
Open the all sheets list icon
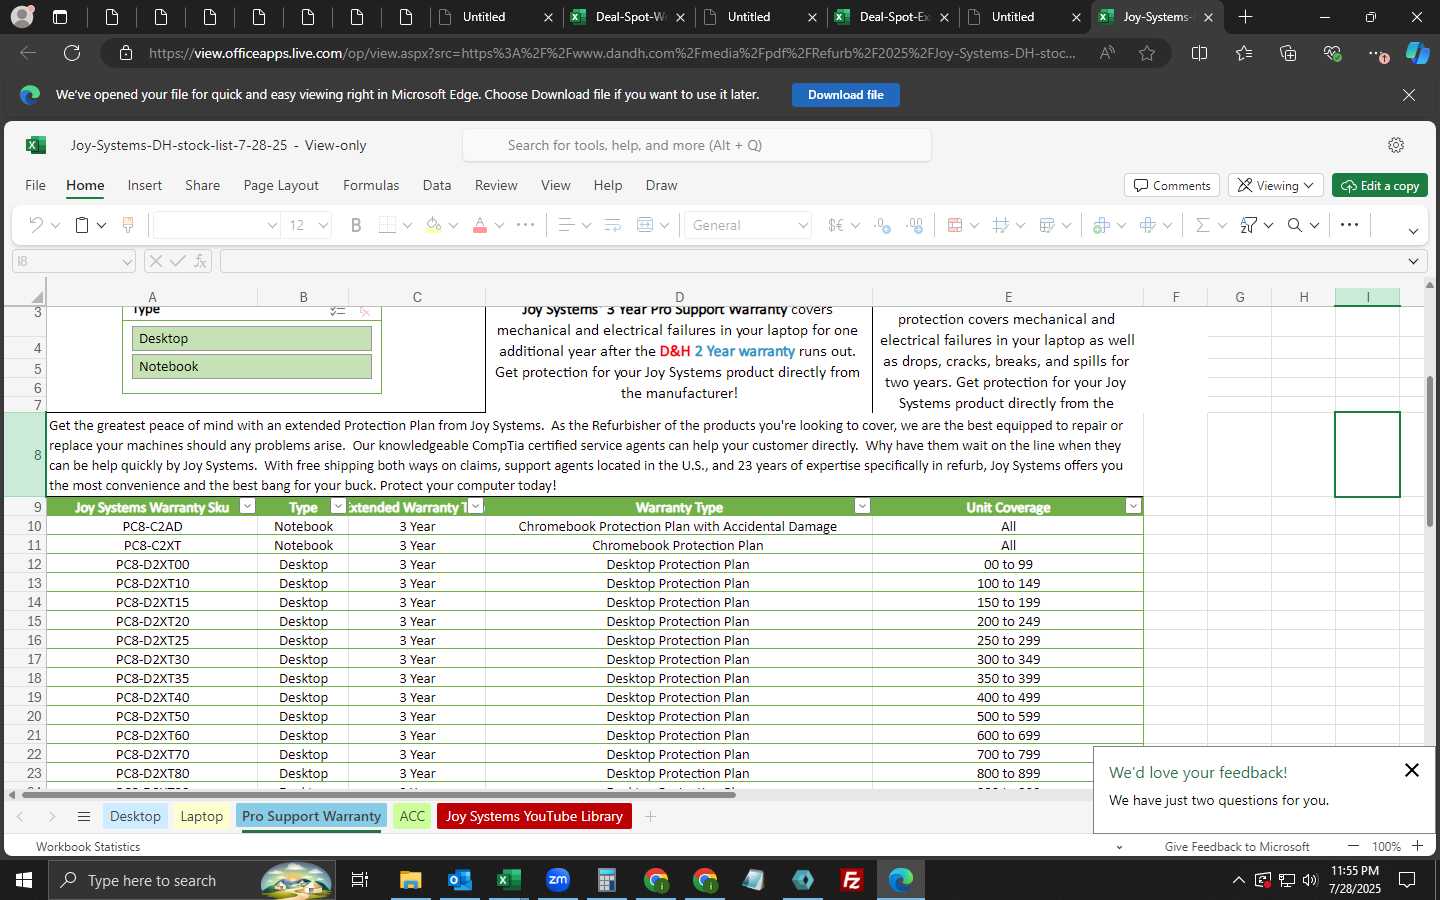tap(84, 816)
